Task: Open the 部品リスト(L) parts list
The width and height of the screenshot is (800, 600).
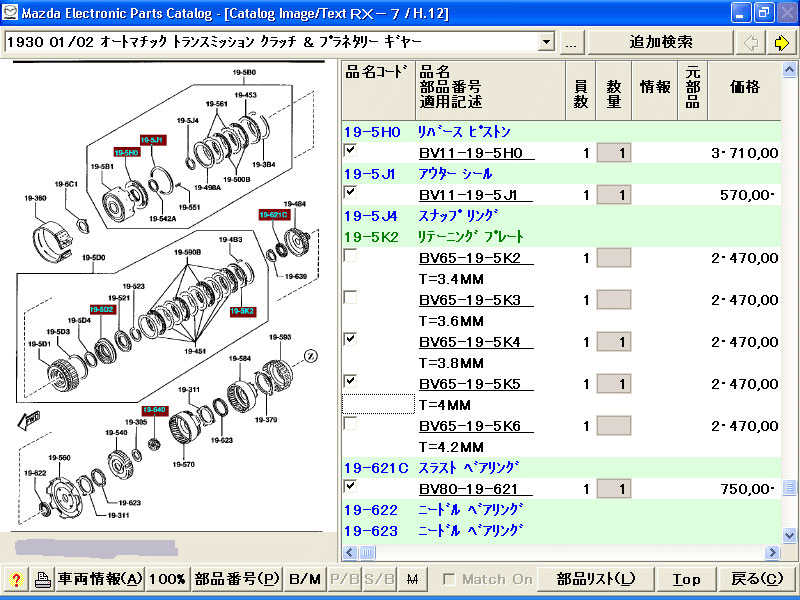Action: [x=596, y=579]
